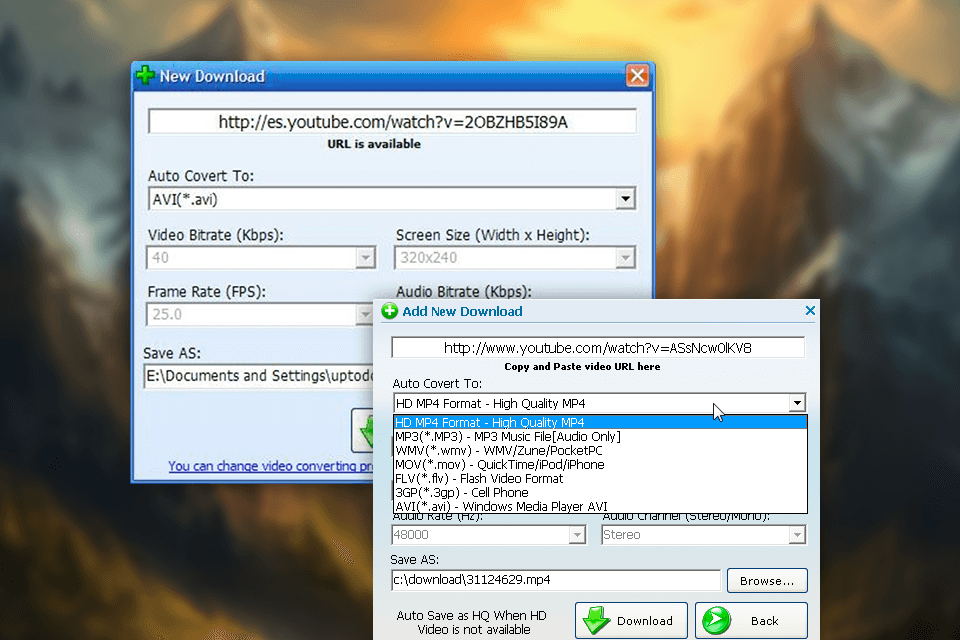Click the partially hidden green download button in New Download
Viewport: 960px width, 640px height.
[362, 431]
